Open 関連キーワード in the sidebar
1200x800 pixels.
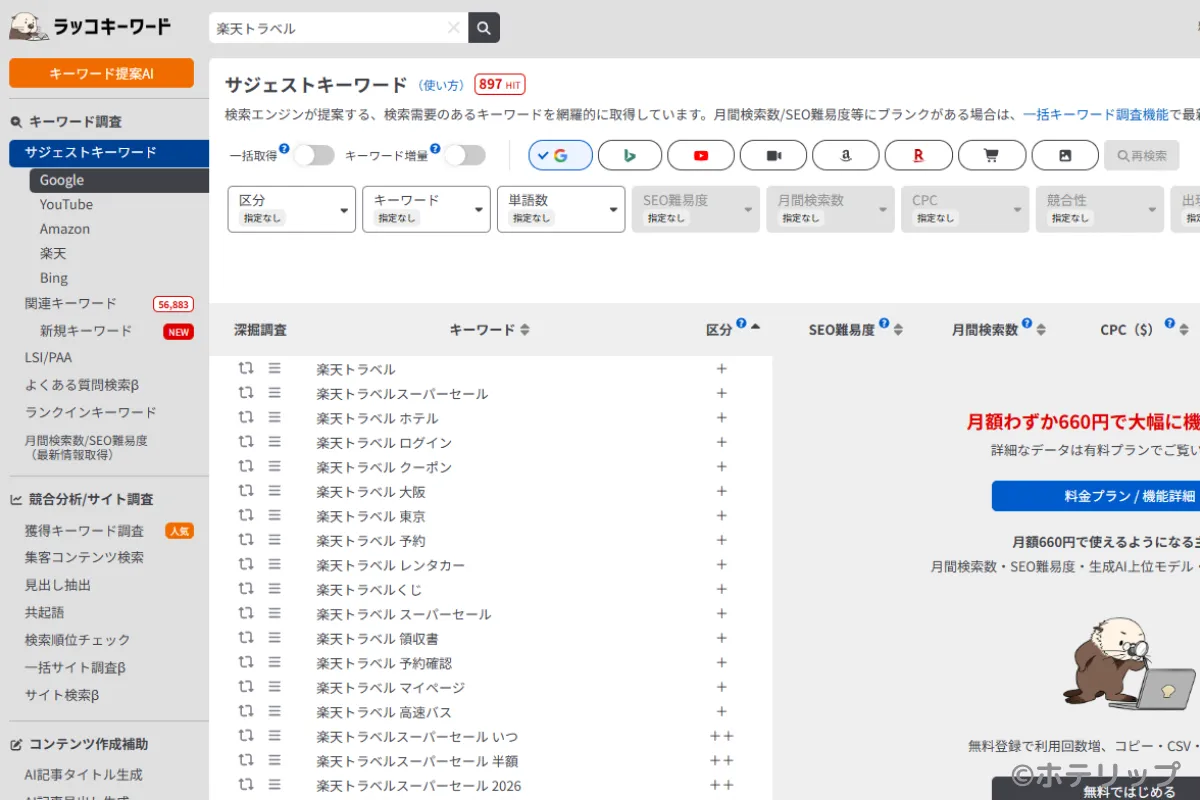pyautogui.click(x=71, y=303)
